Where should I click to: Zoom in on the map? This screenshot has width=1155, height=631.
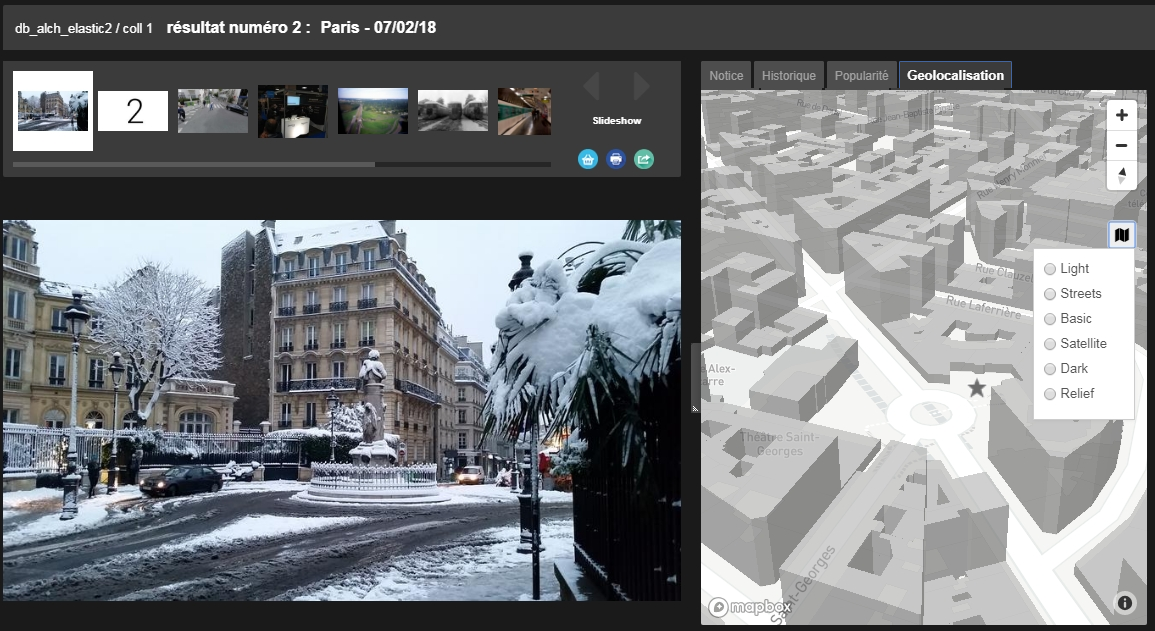coord(1121,115)
